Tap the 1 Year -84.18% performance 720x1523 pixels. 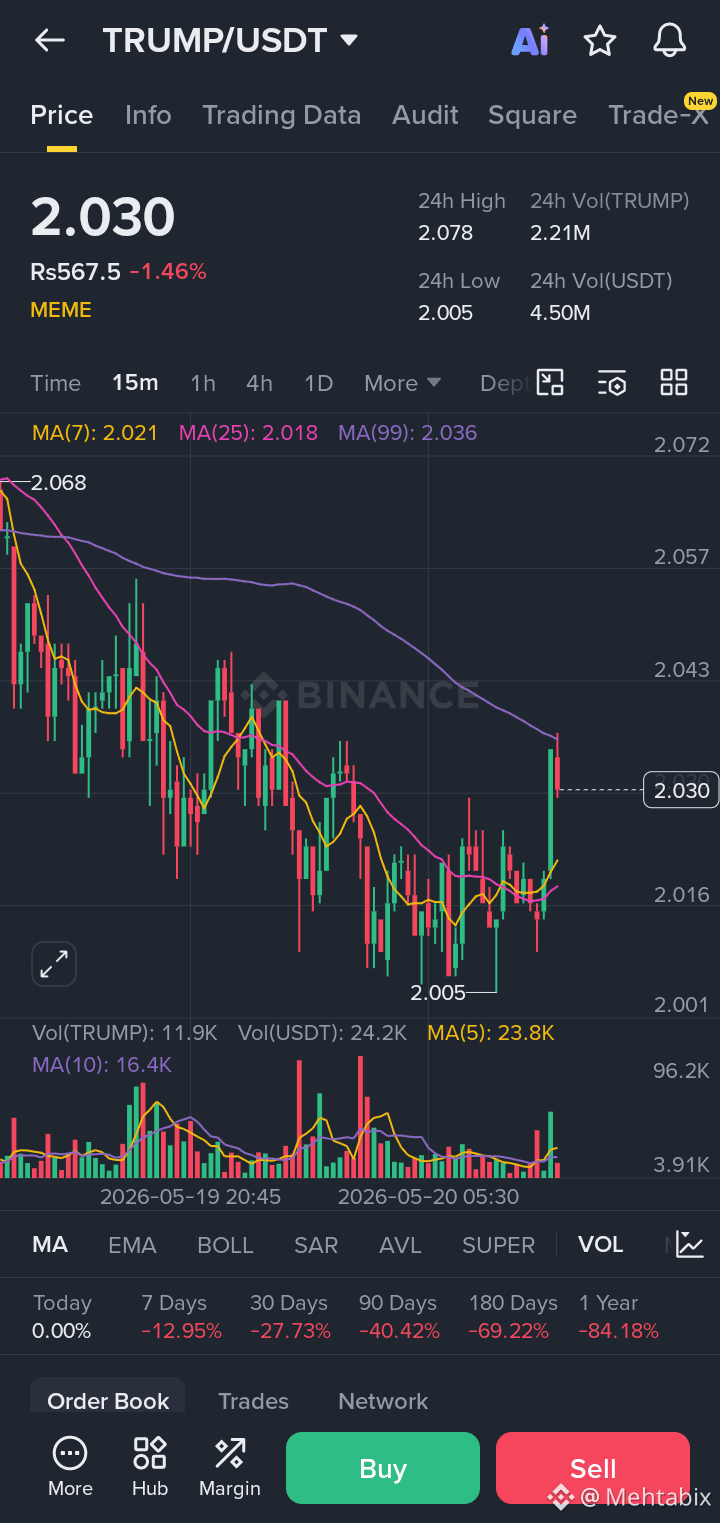point(619,1317)
